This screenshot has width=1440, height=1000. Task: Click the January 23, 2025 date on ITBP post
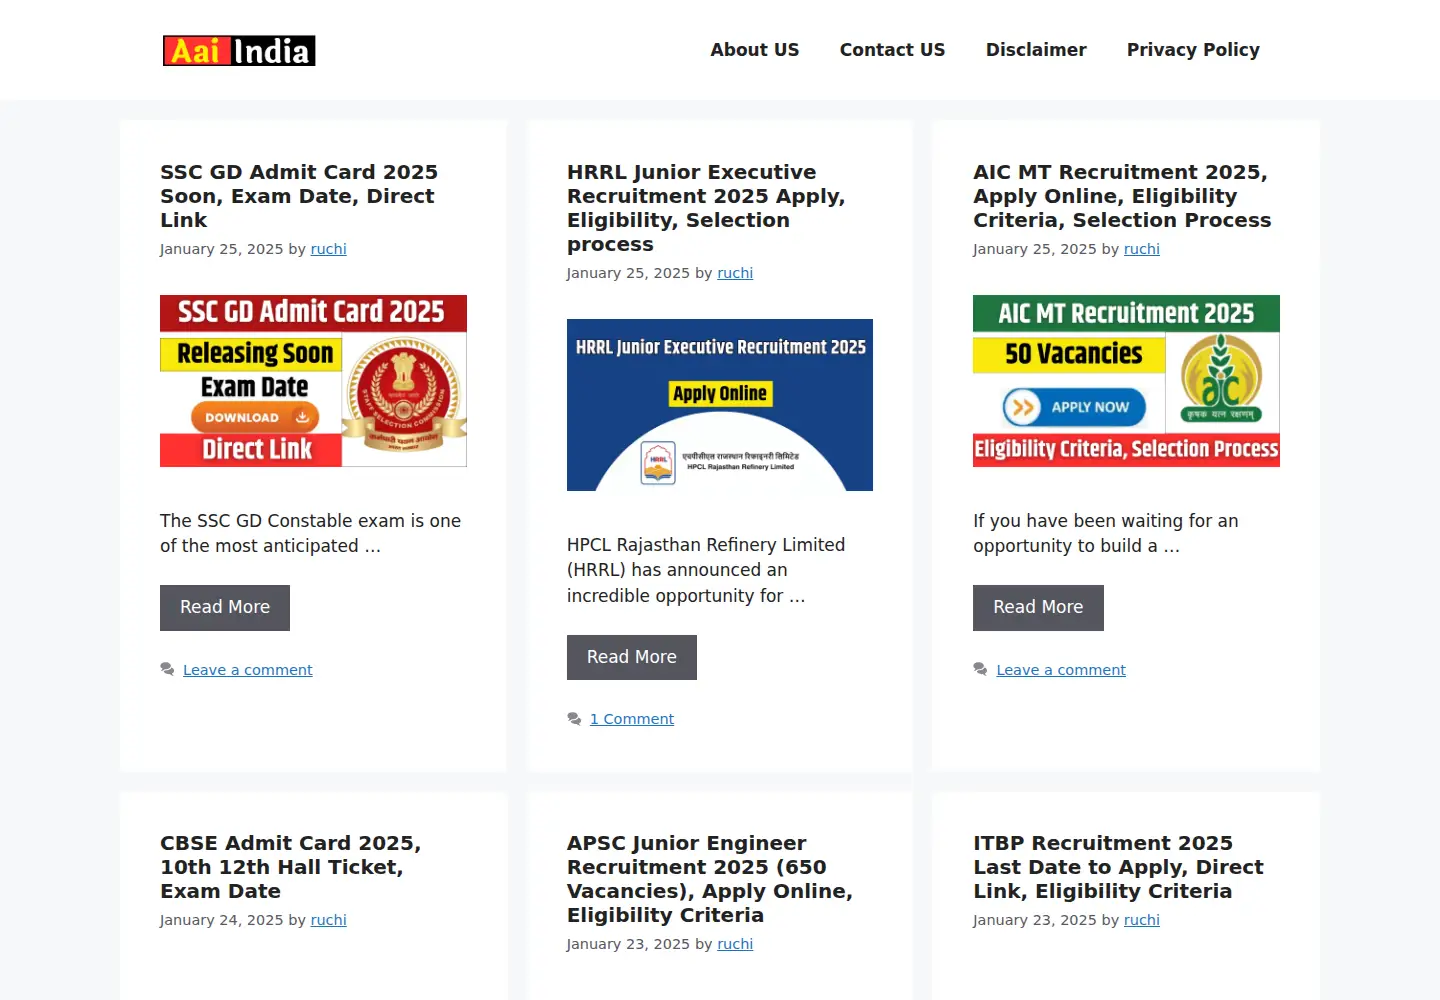[1035, 920]
